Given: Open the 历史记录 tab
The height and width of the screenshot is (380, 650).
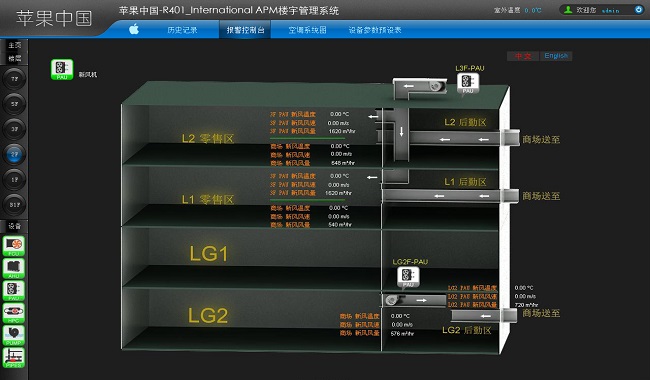Looking at the screenshot, I should (x=182, y=30).
